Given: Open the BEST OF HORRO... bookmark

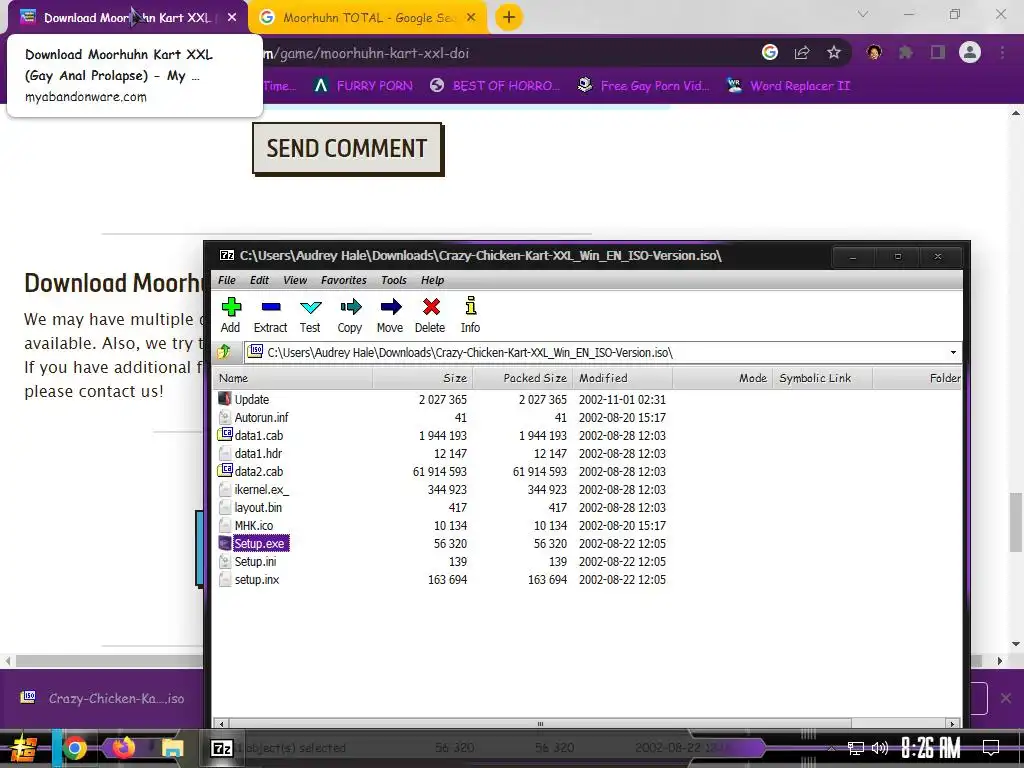Looking at the screenshot, I should point(495,86).
